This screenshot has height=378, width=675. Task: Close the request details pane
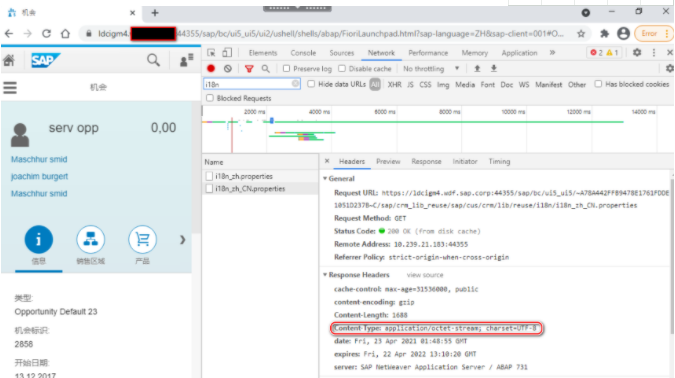(327, 161)
